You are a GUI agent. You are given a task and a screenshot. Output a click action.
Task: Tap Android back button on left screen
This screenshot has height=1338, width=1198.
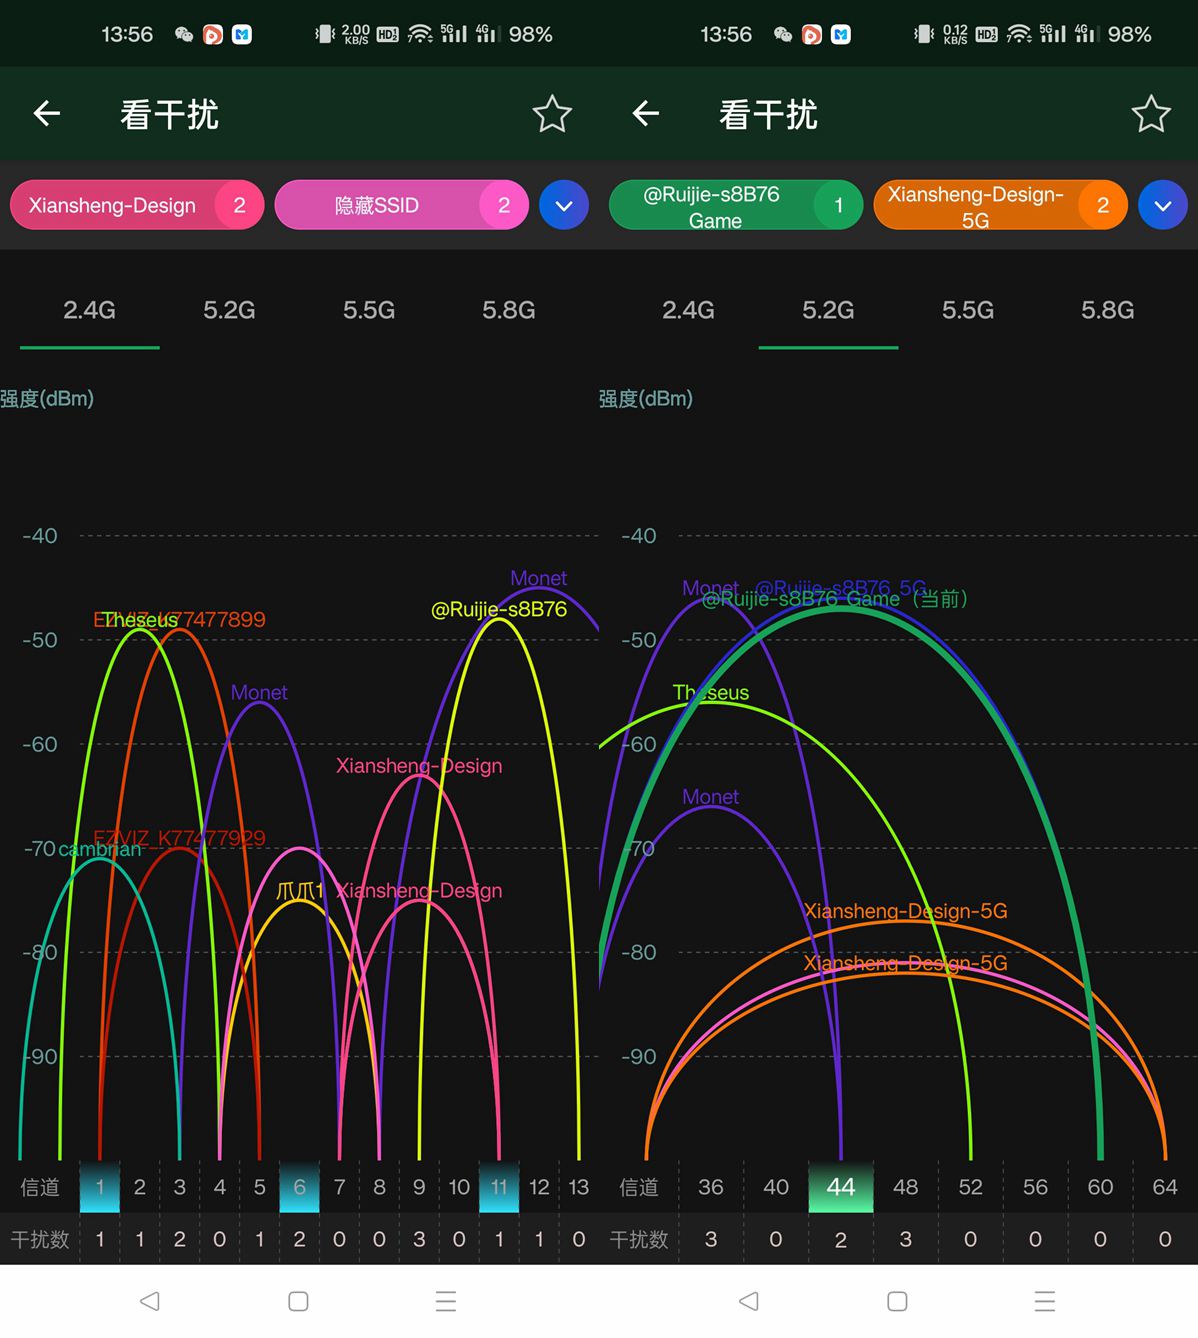(150, 1301)
